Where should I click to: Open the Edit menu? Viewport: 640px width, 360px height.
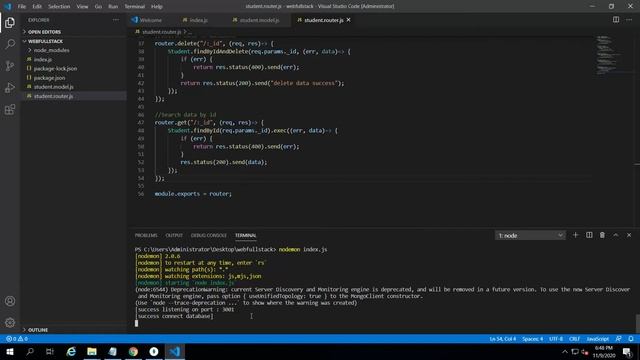(37, 6)
